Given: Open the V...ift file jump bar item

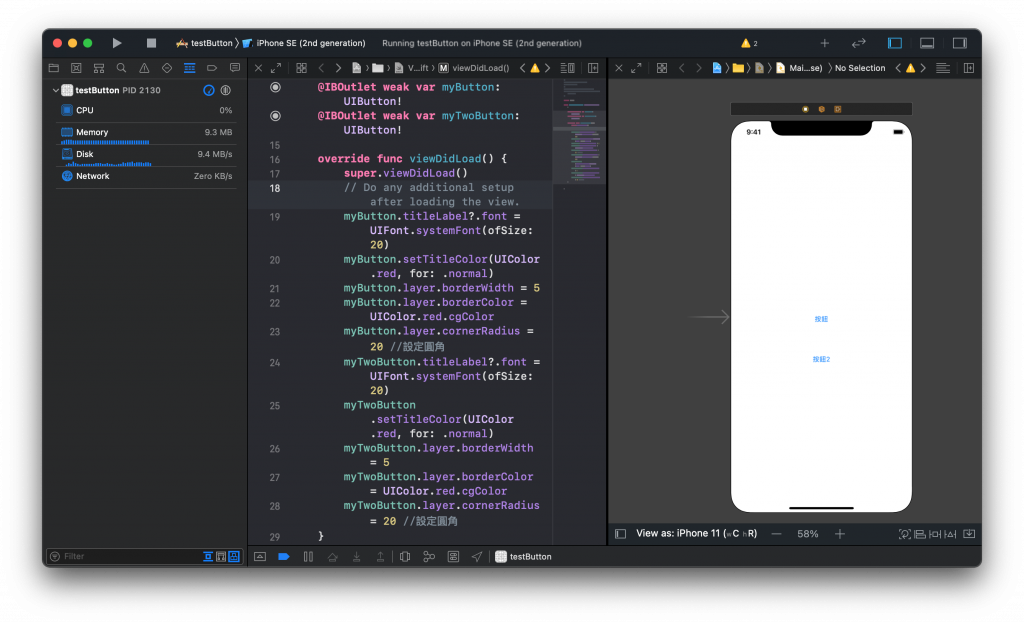Looking at the screenshot, I should pos(411,68).
